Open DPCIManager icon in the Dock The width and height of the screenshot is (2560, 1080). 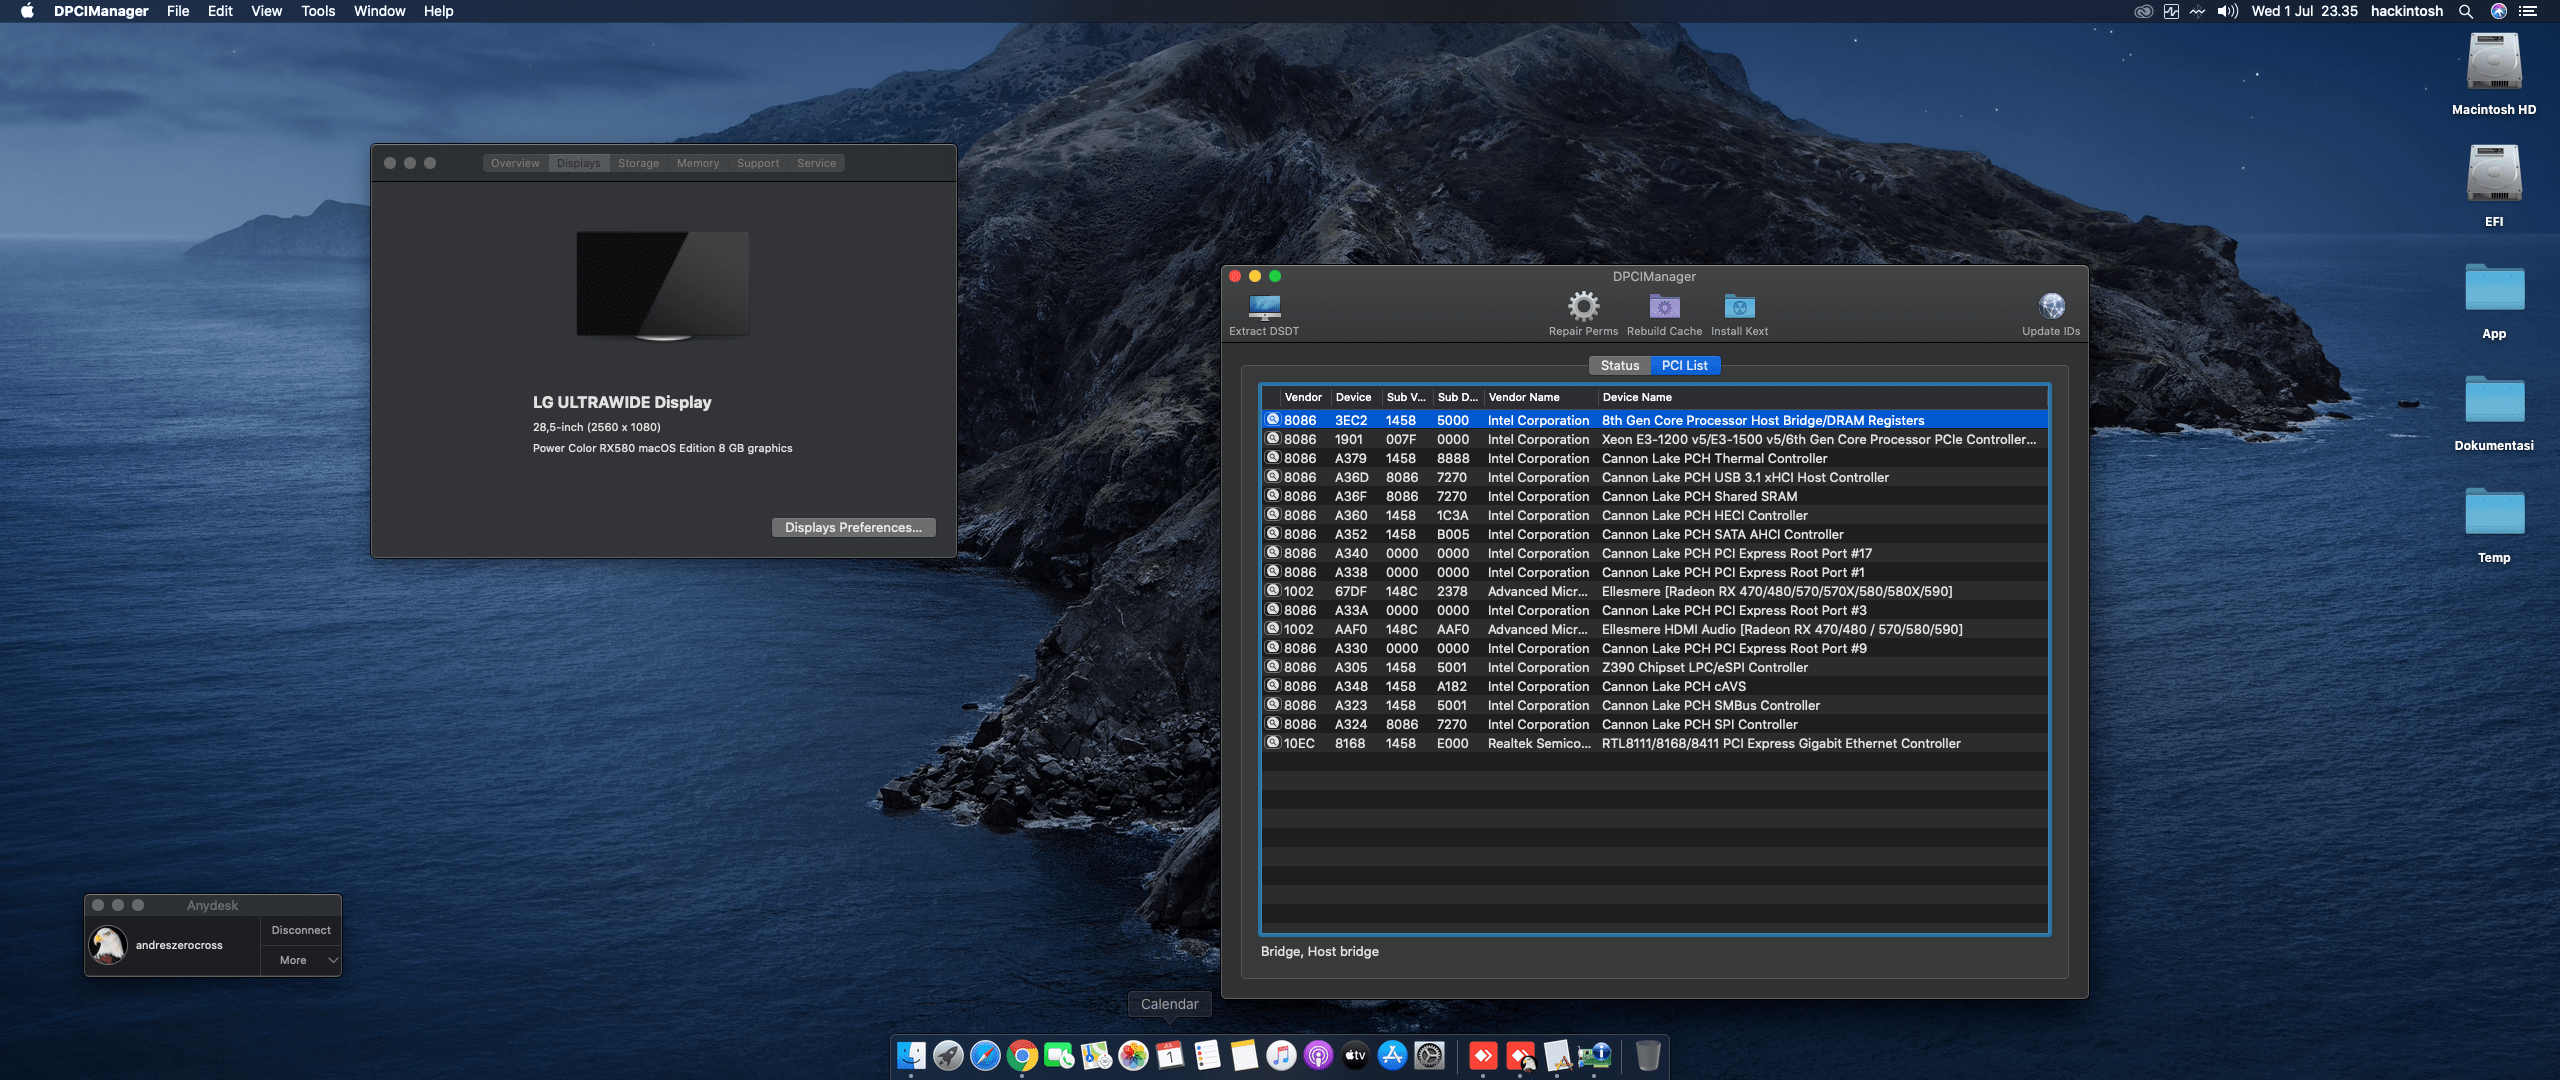click(x=1594, y=1055)
